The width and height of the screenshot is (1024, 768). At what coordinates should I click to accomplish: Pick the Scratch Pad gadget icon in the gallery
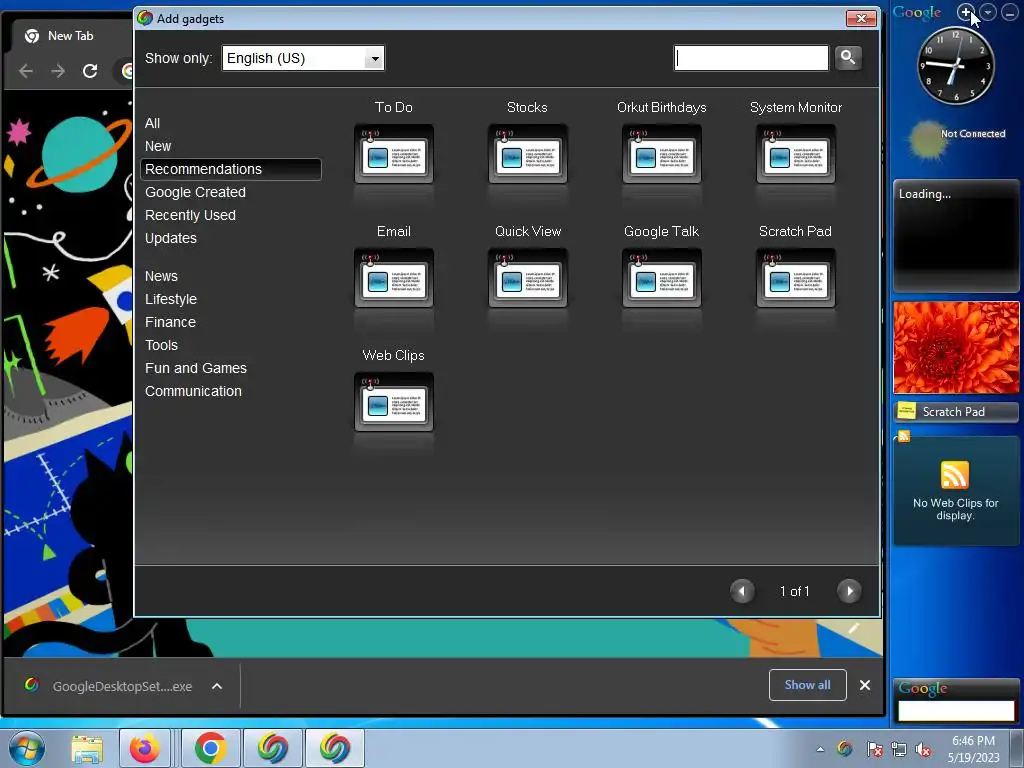[x=795, y=278]
